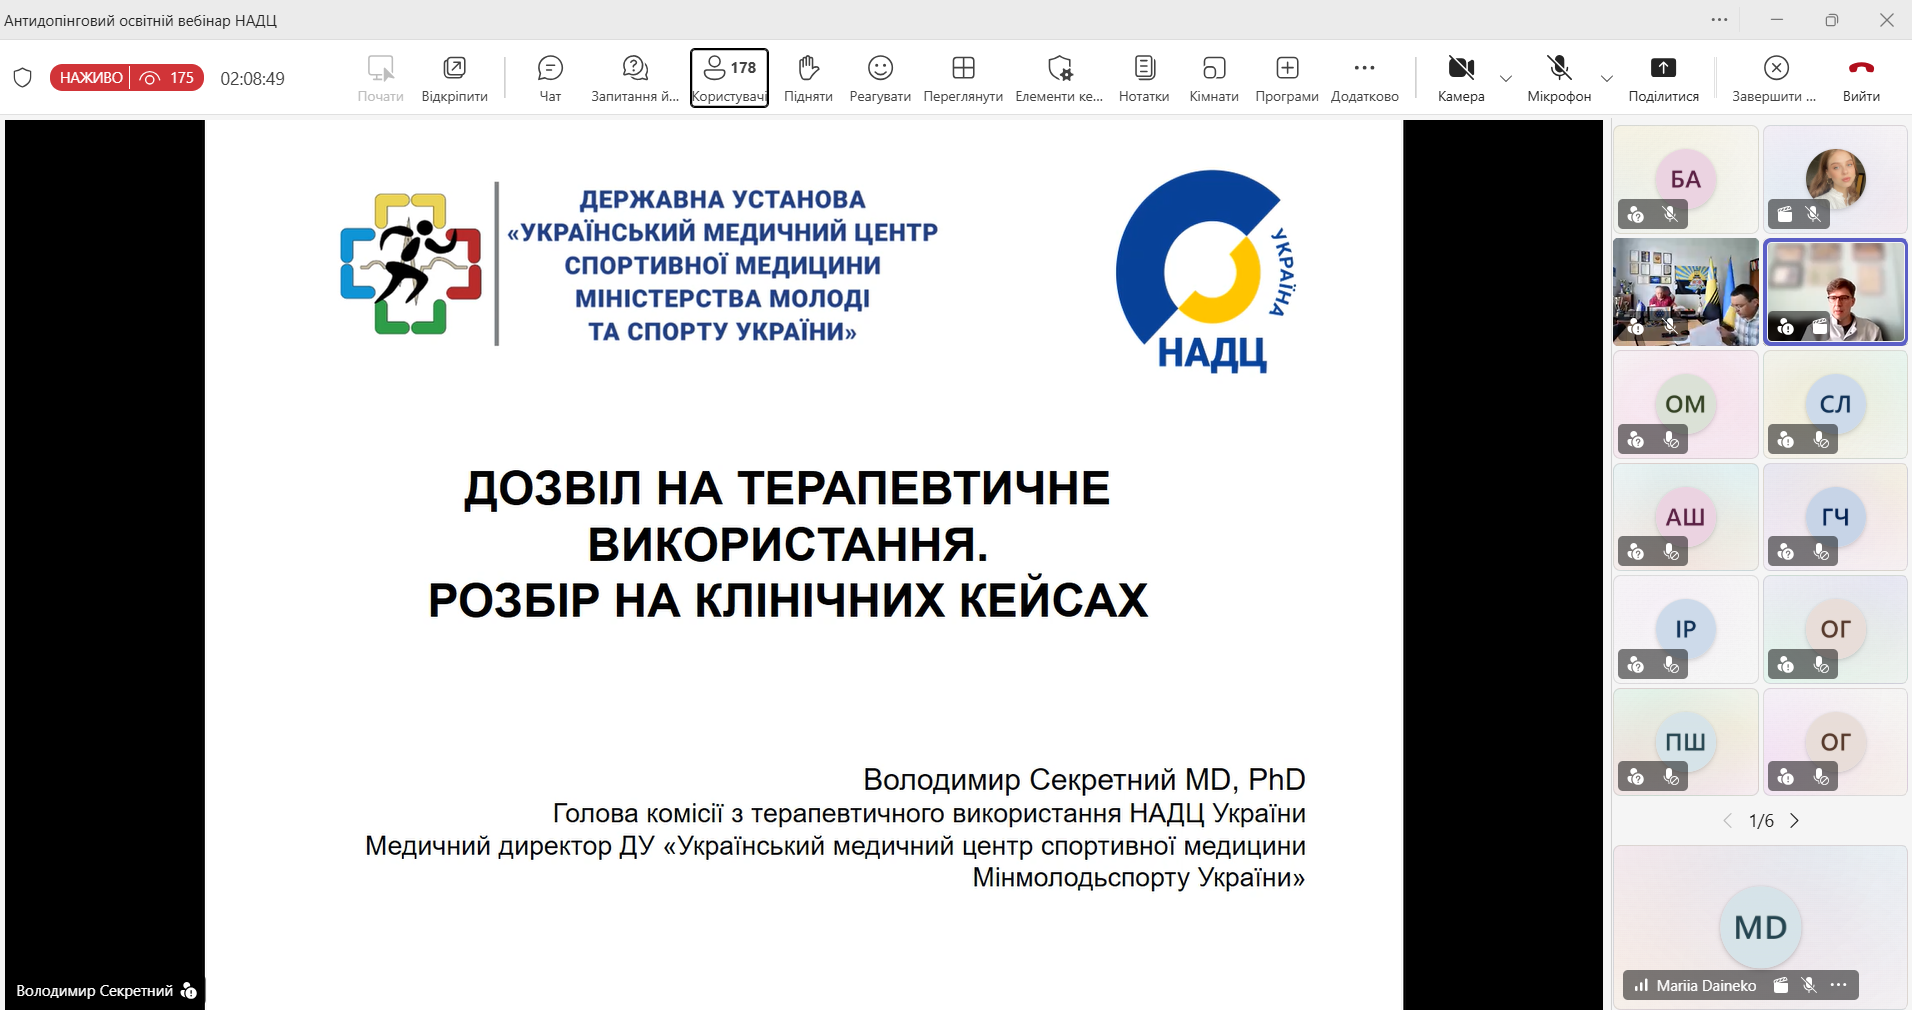
Task: Show the participants list (Користувачі 178)
Action: coord(729,78)
